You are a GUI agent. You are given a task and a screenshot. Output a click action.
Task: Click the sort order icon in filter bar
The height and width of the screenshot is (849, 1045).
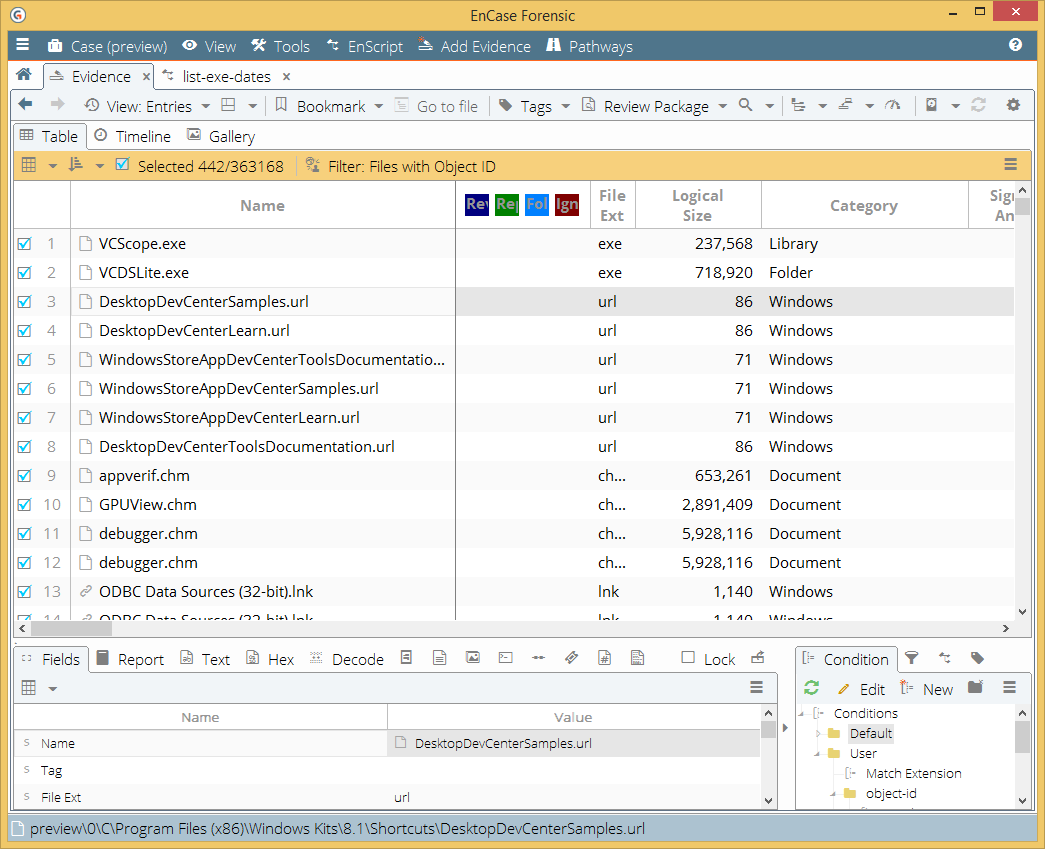(75, 165)
